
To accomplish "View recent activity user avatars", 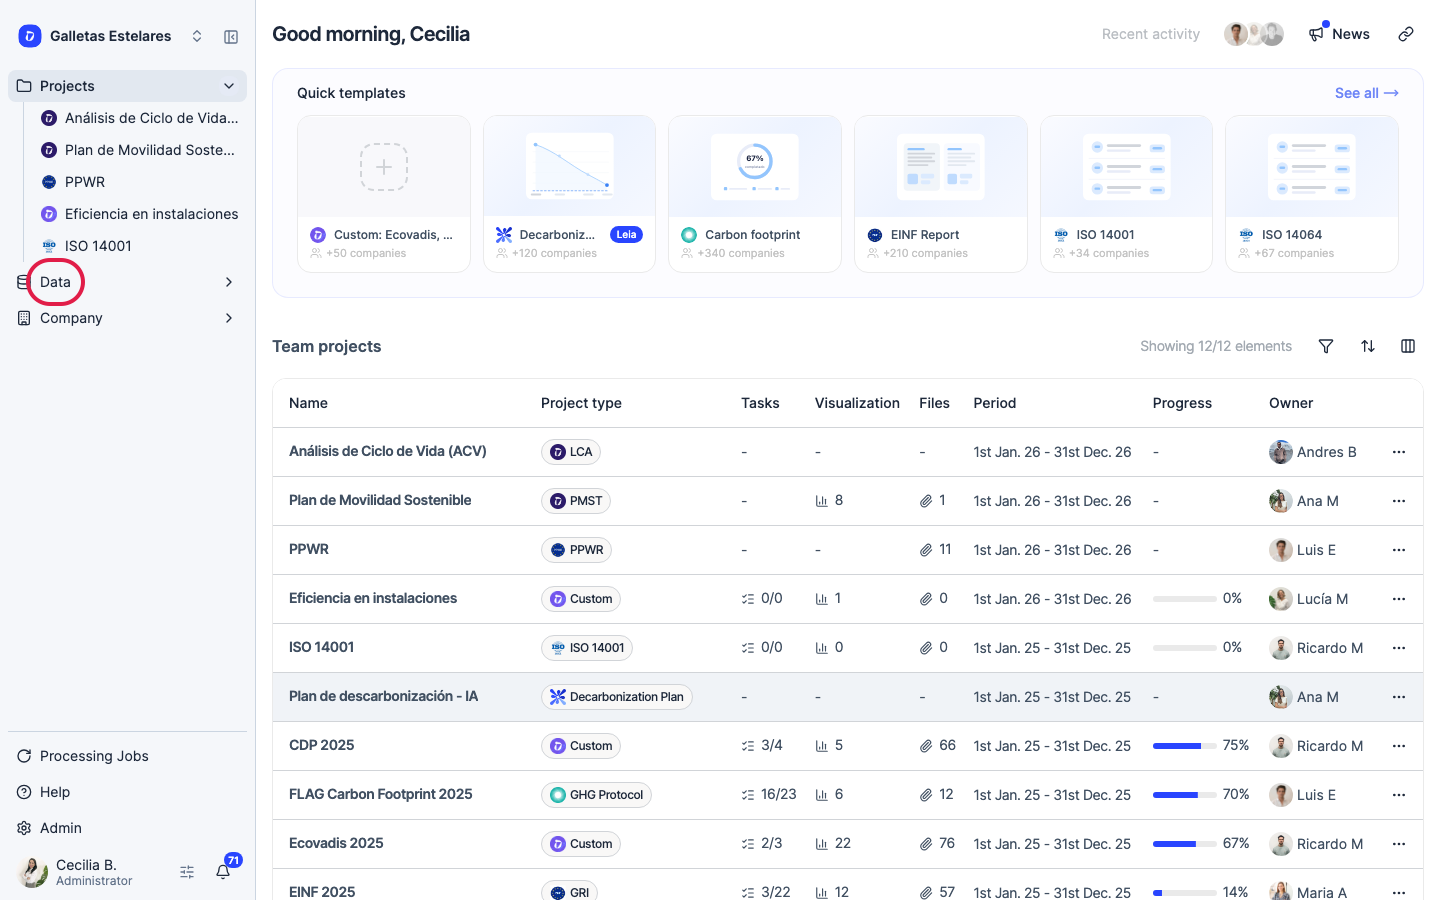I will pos(1254,34).
